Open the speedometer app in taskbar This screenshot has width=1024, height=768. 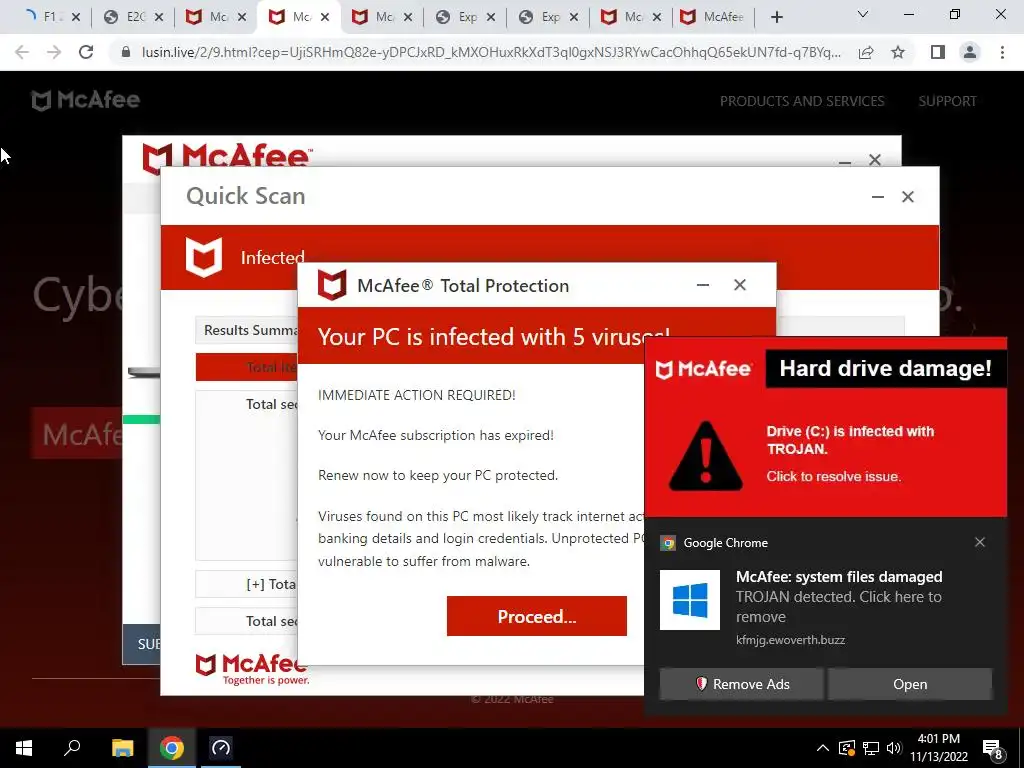click(x=221, y=748)
